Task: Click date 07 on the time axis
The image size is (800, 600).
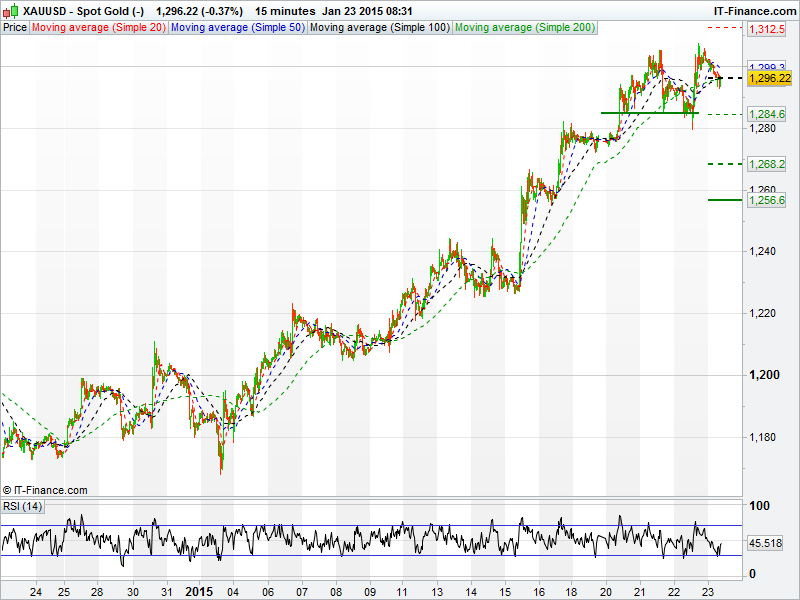Action: pyautogui.click(x=302, y=592)
